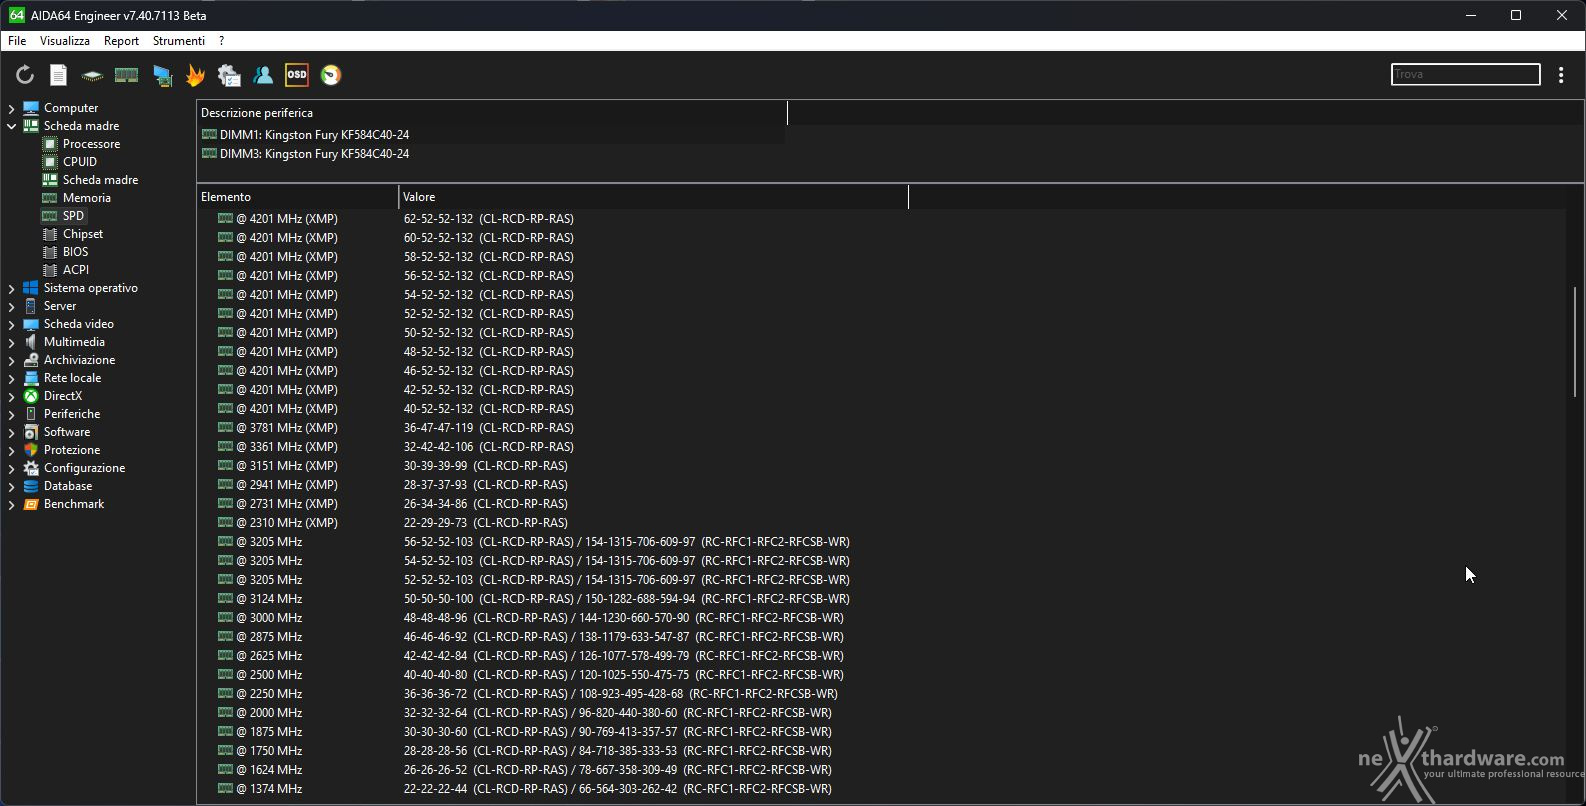Click the Trova search field

pyautogui.click(x=1465, y=74)
